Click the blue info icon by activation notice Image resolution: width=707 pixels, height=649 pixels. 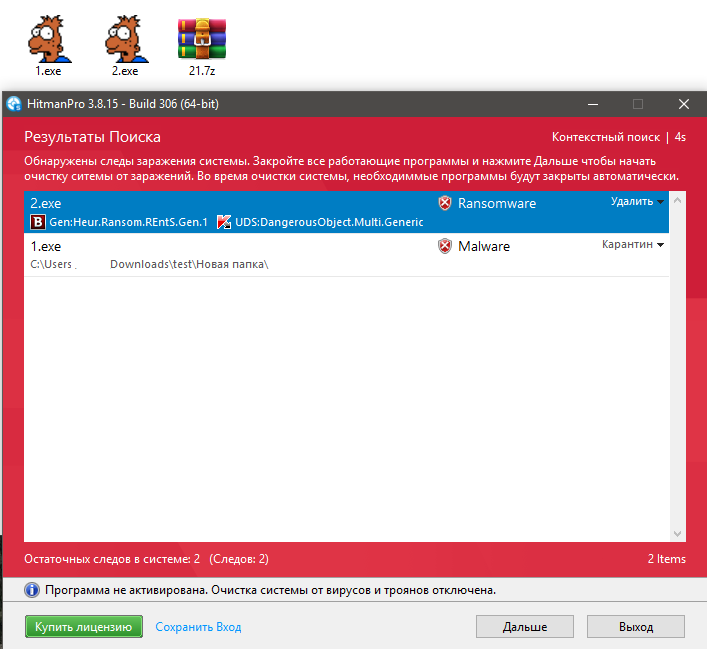pos(32,590)
